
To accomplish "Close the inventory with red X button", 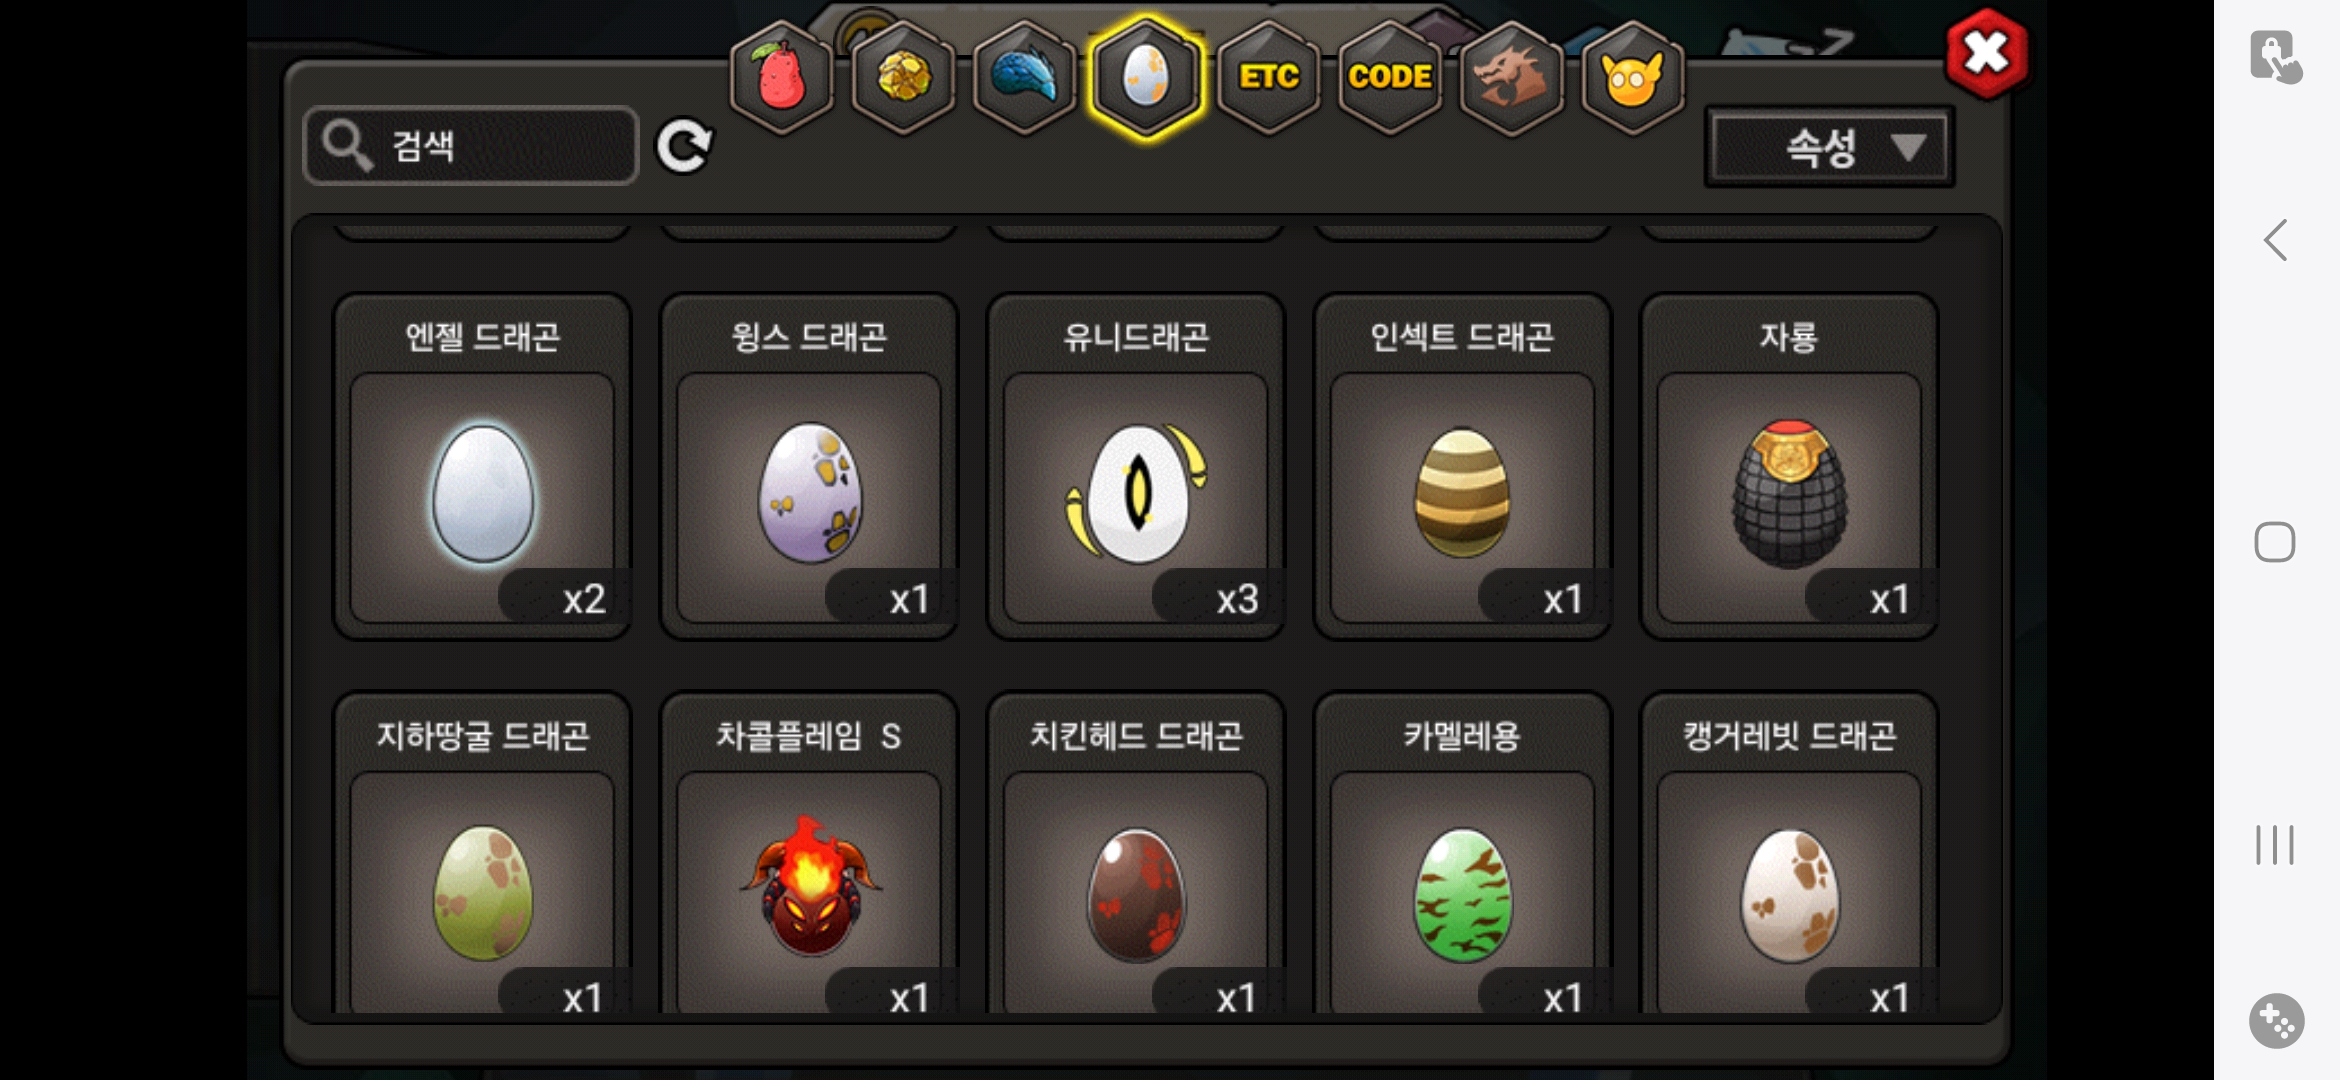I will [1987, 54].
